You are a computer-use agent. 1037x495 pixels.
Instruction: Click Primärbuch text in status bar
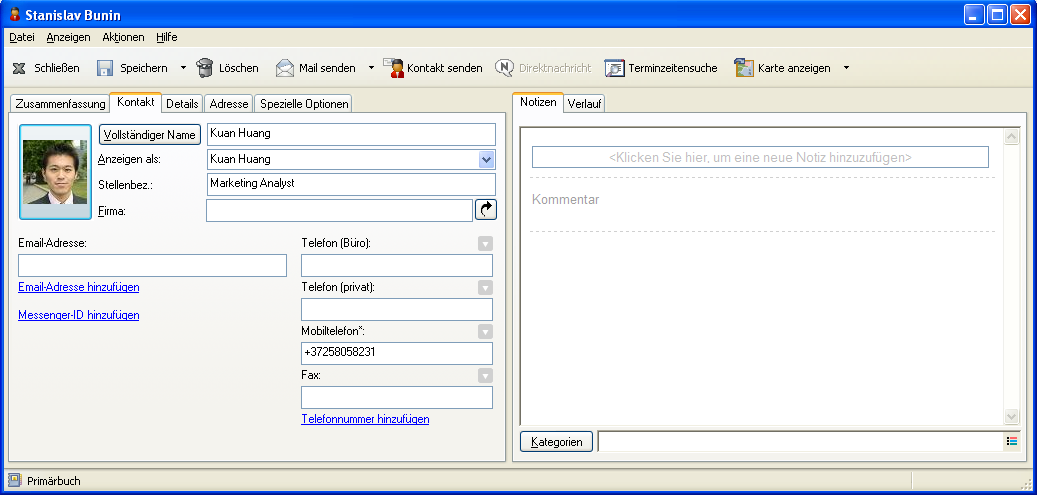[x=54, y=481]
